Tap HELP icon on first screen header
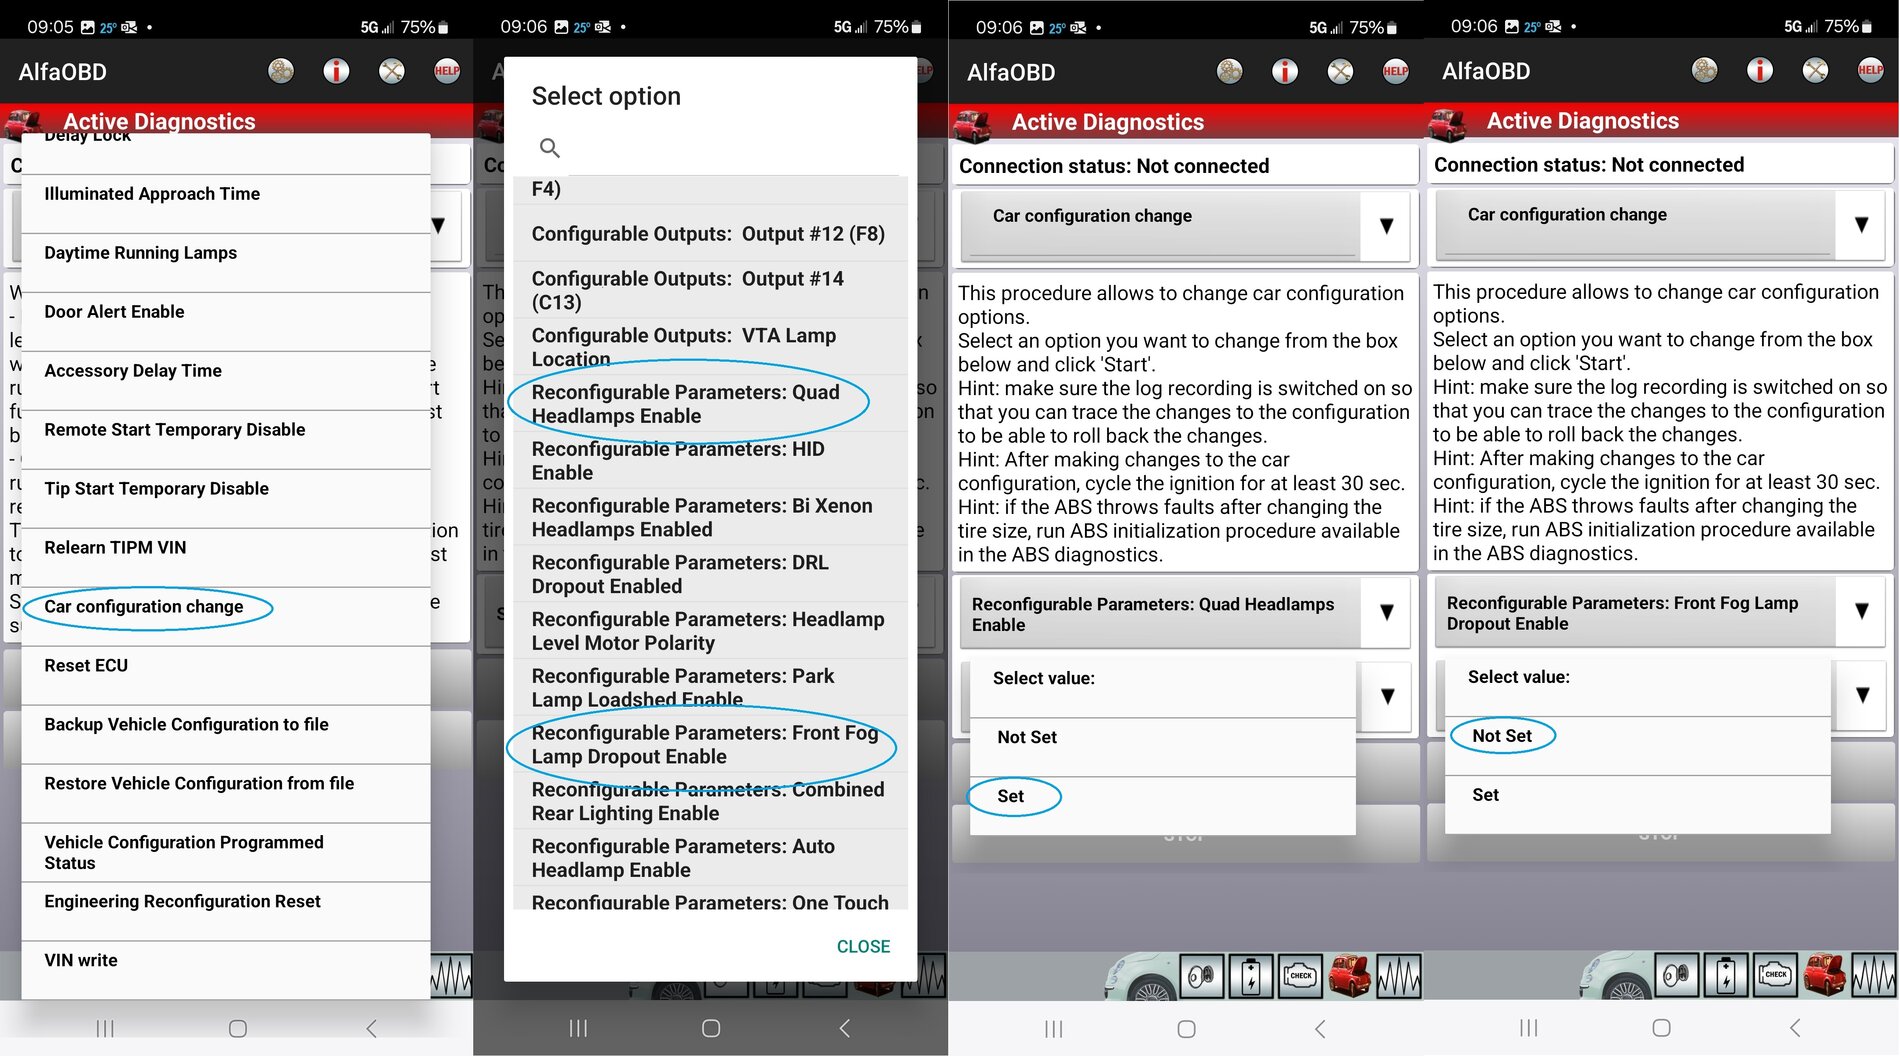Screen dimensions: 1900x1056 [x=447, y=71]
